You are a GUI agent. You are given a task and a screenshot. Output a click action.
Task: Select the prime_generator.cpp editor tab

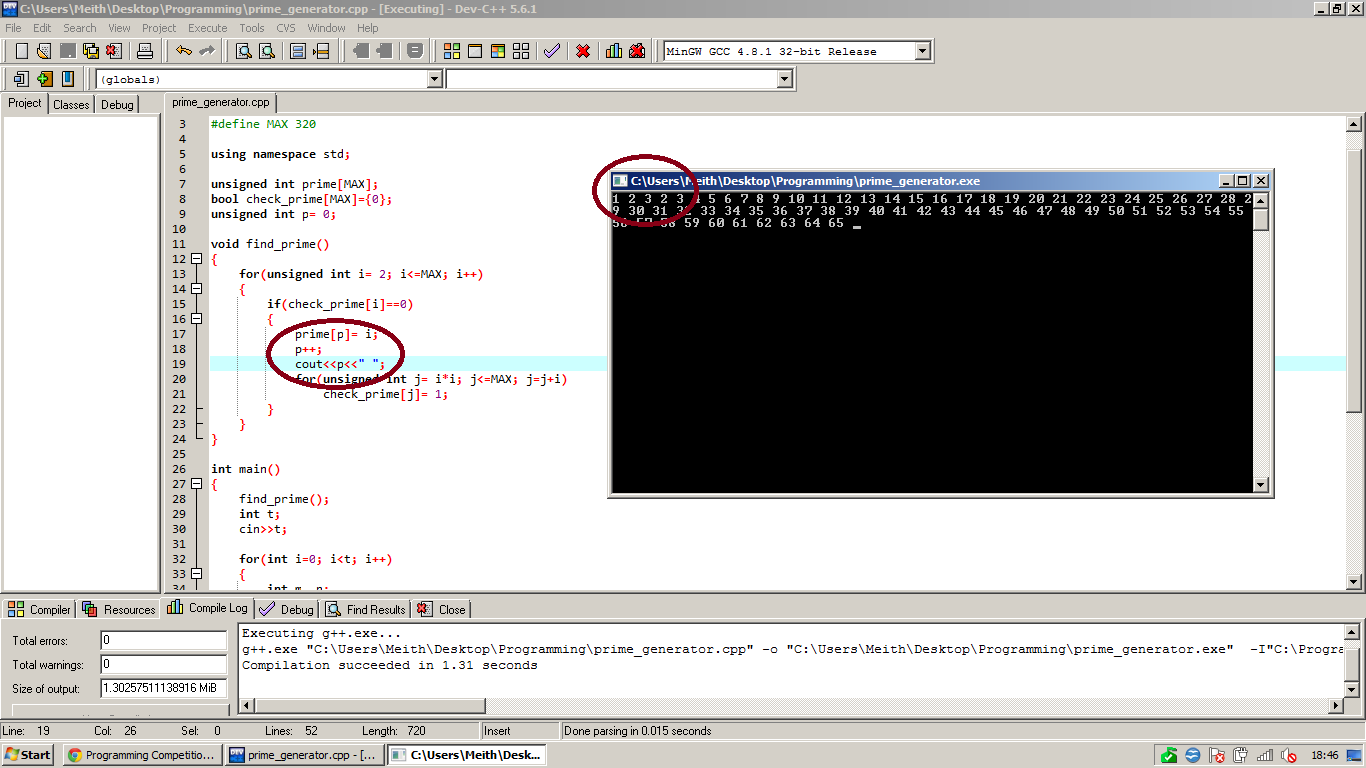point(221,102)
